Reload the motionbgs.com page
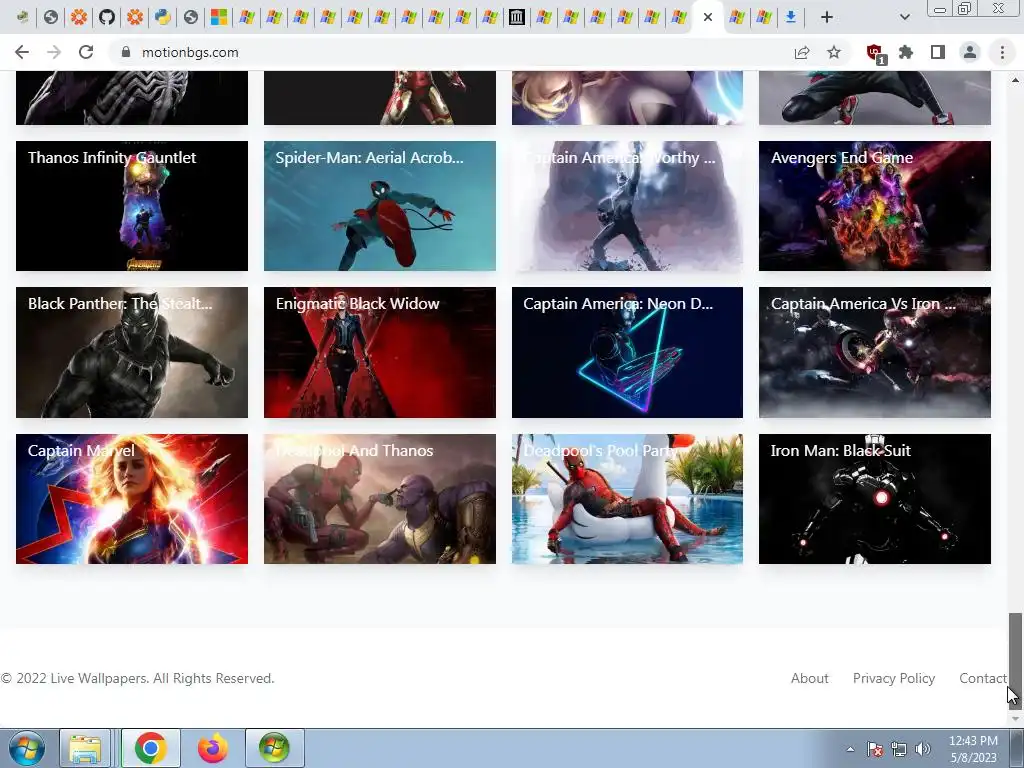 point(86,52)
